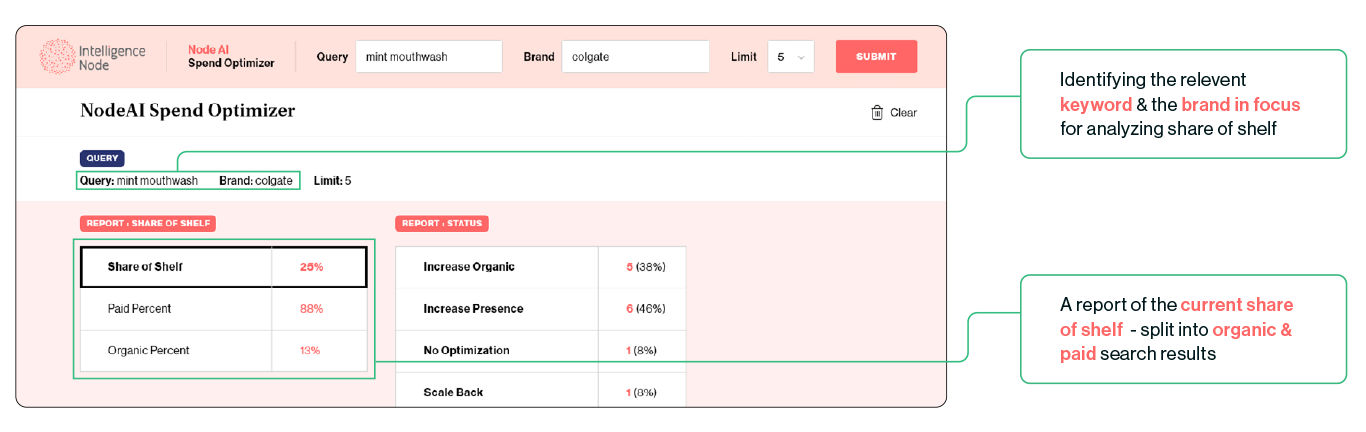Viewport: 1366px width, 432px height.
Task: Click the REPORT: STATUS tag
Action: tap(441, 224)
